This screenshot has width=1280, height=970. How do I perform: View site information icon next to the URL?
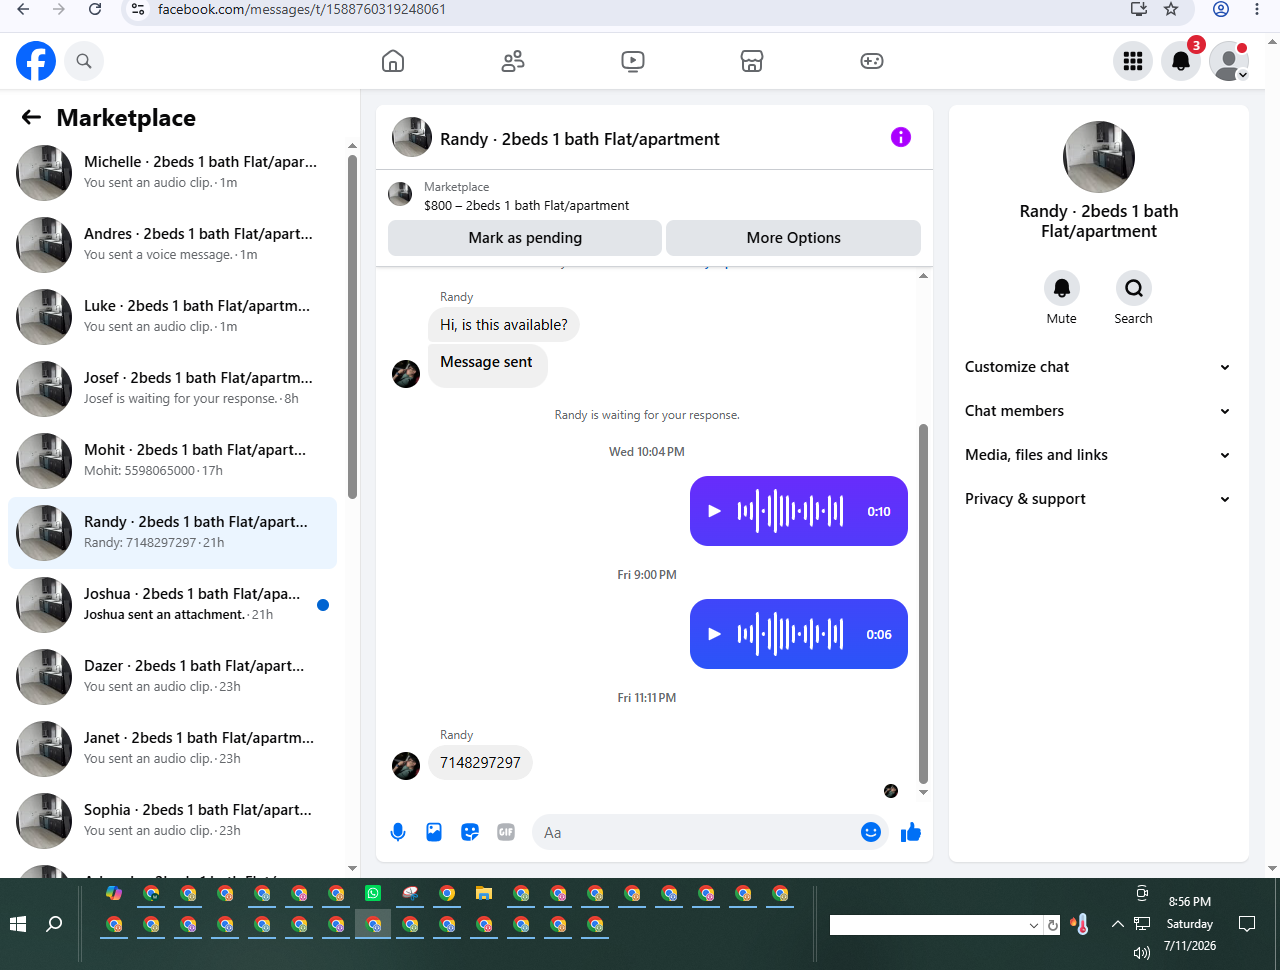coord(139,9)
